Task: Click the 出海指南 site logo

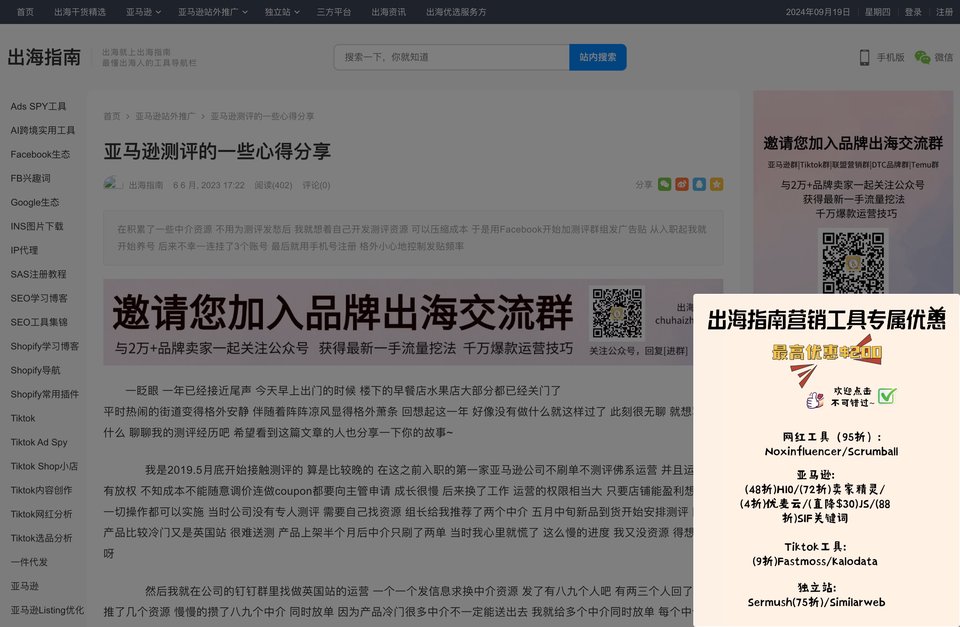Action: point(44,58)
